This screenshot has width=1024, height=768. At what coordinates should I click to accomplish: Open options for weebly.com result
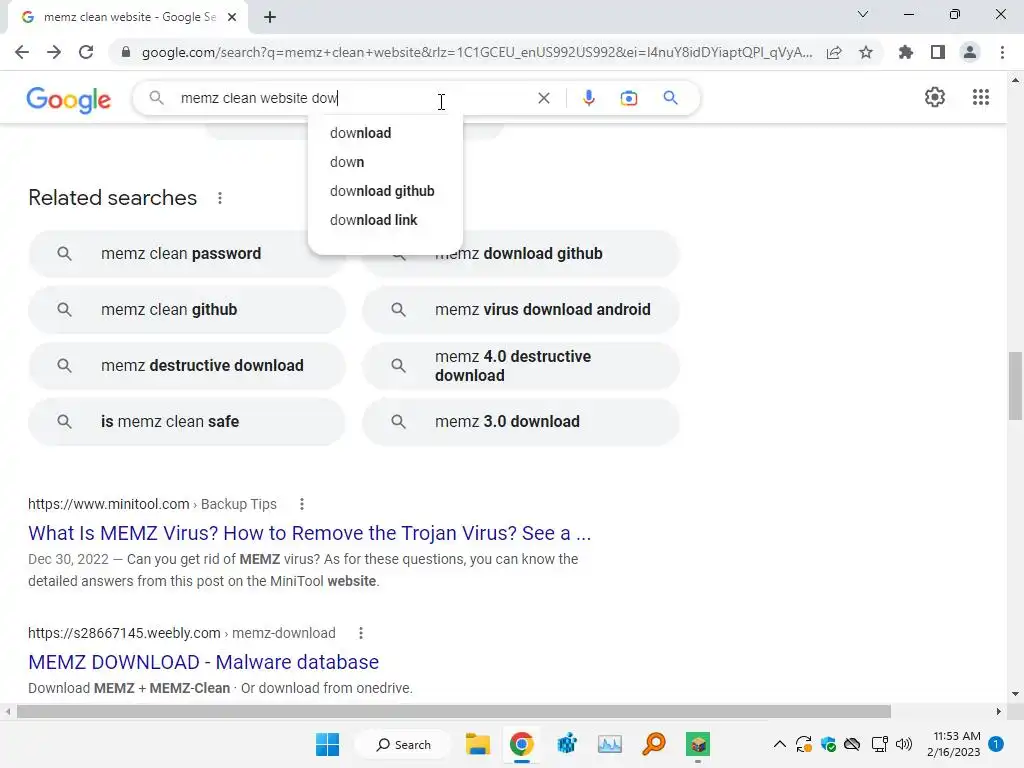[360, 633]
